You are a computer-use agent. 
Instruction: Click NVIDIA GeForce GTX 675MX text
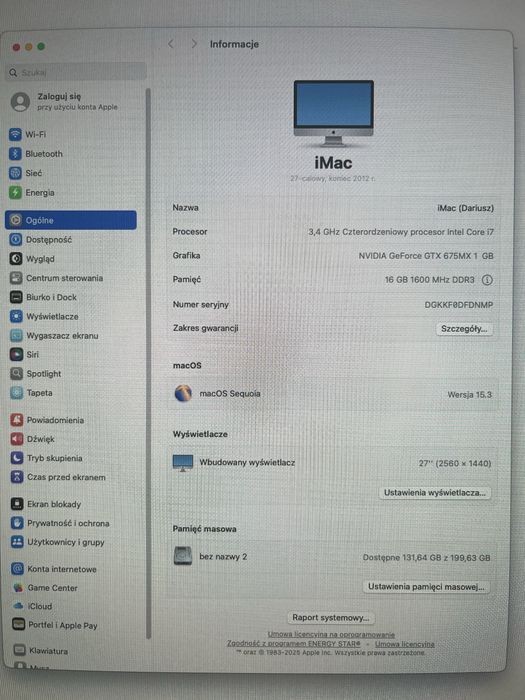(x=426, y=256)
